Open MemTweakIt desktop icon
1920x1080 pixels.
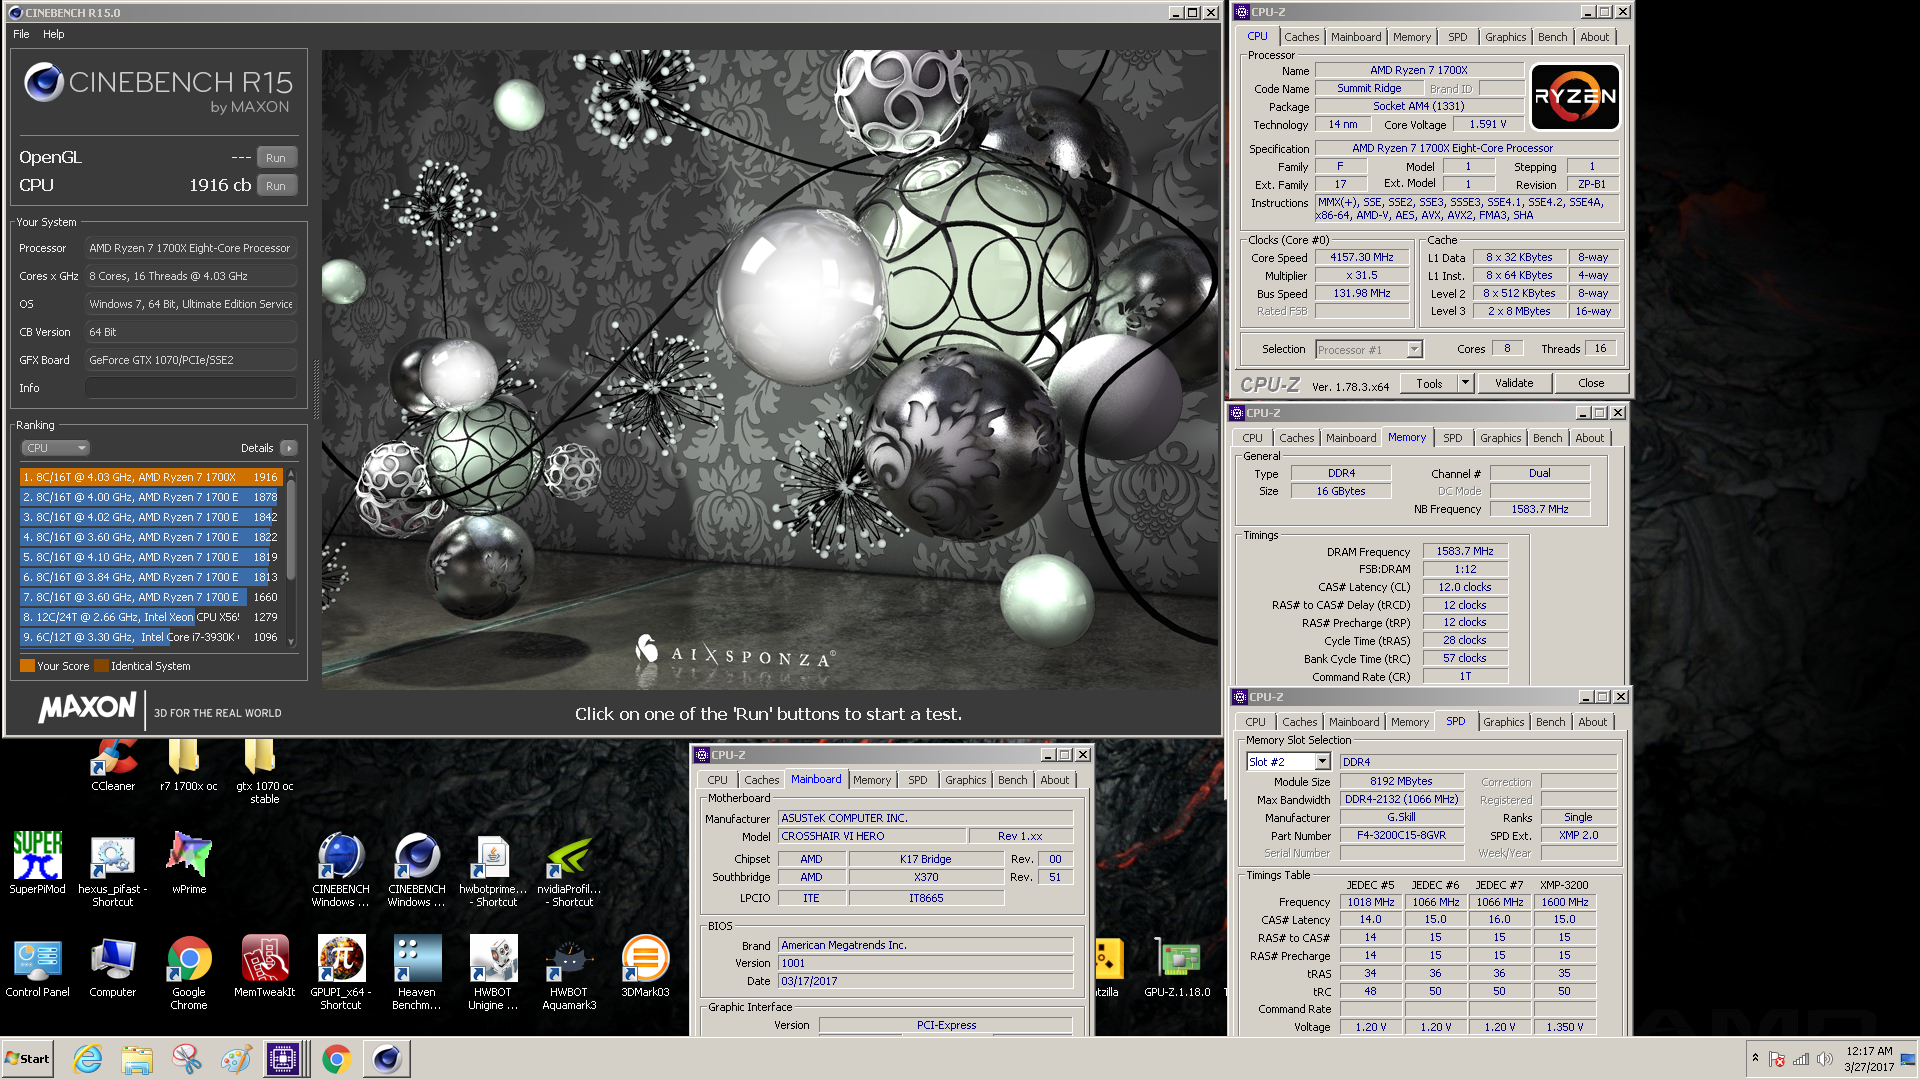(264, 967)
